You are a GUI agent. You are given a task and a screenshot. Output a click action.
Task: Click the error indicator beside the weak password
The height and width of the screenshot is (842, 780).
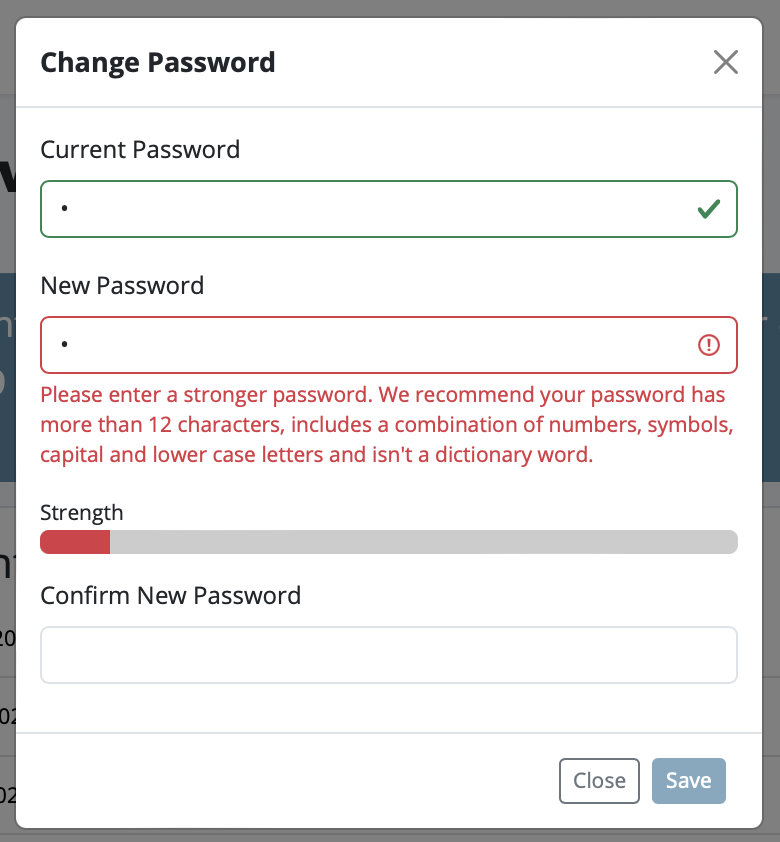[710, 343]
